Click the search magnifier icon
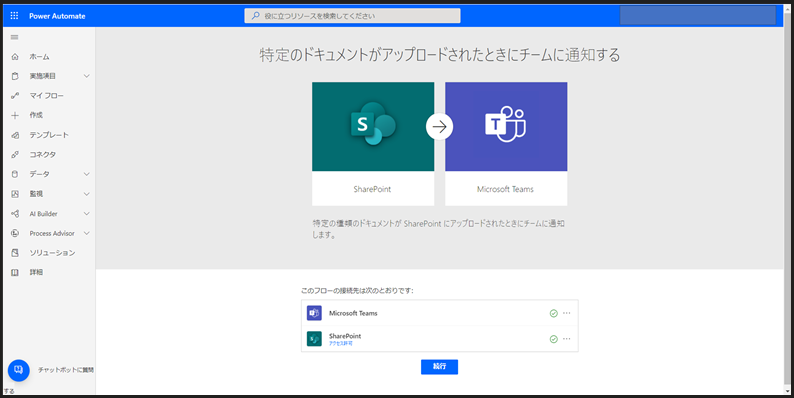 (x=256, y=16)
